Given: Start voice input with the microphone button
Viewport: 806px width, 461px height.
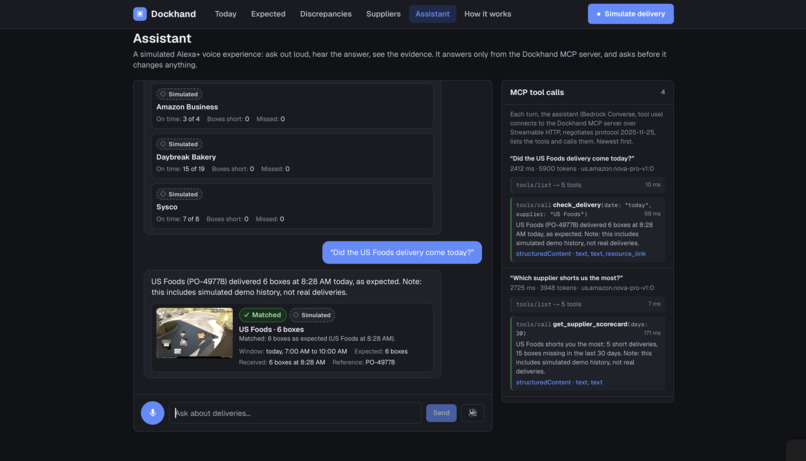Looking at the screenshot, I should pyautogui.click(x=153, y=413).
